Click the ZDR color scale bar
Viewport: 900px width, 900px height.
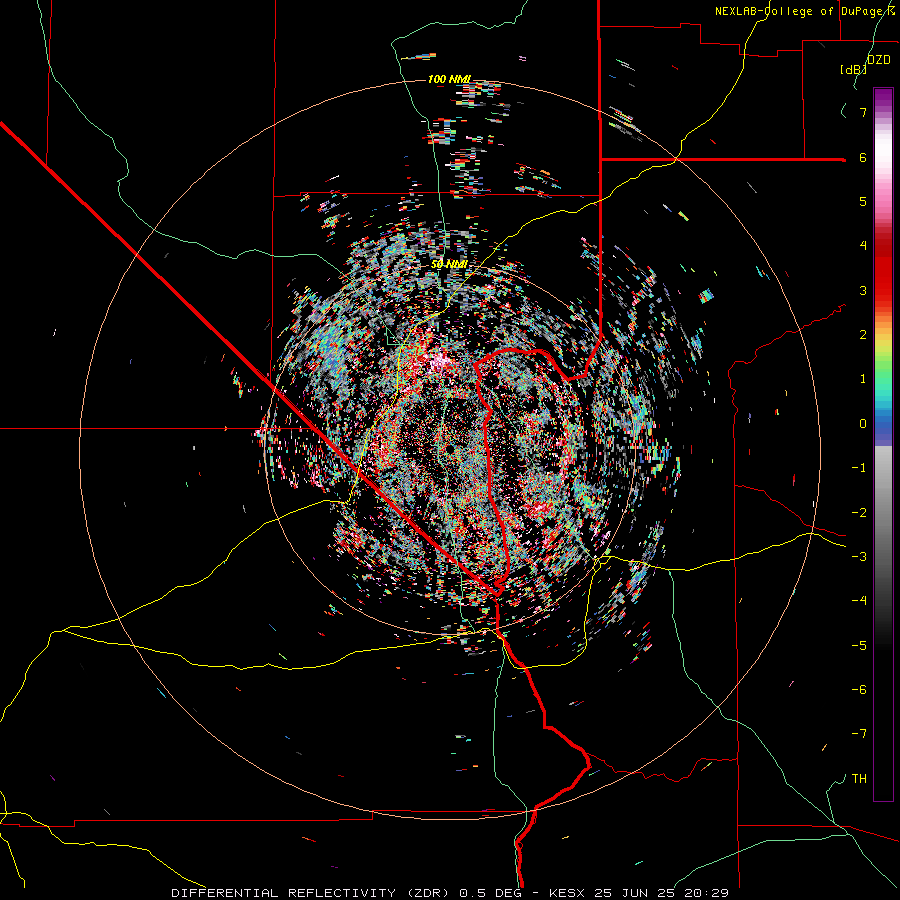883,444
